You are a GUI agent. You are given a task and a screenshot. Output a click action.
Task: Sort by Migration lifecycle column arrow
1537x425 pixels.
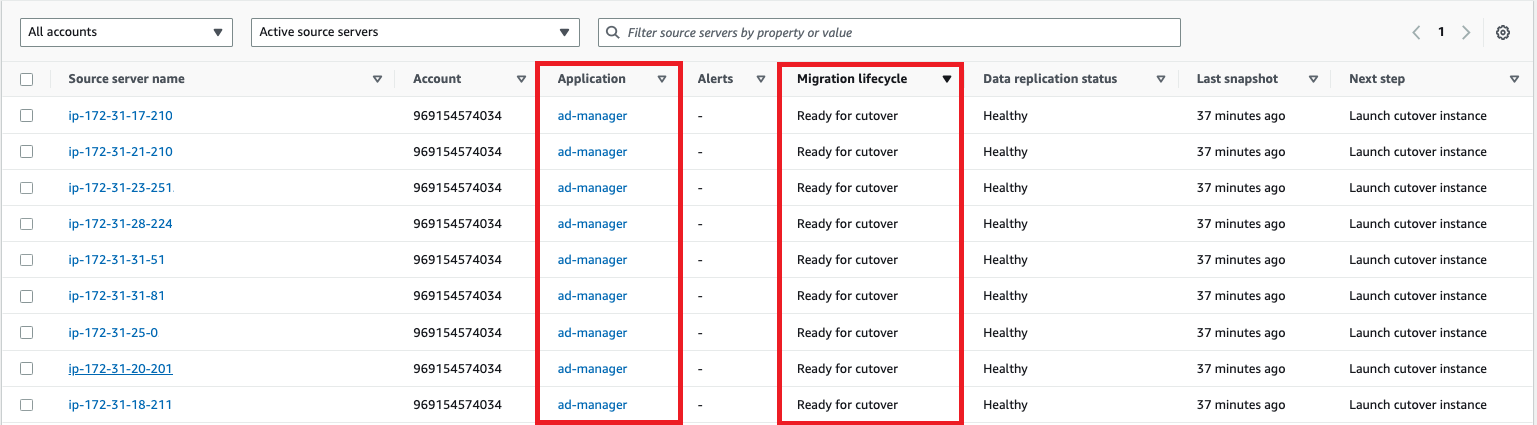click(x=947, y=79)
